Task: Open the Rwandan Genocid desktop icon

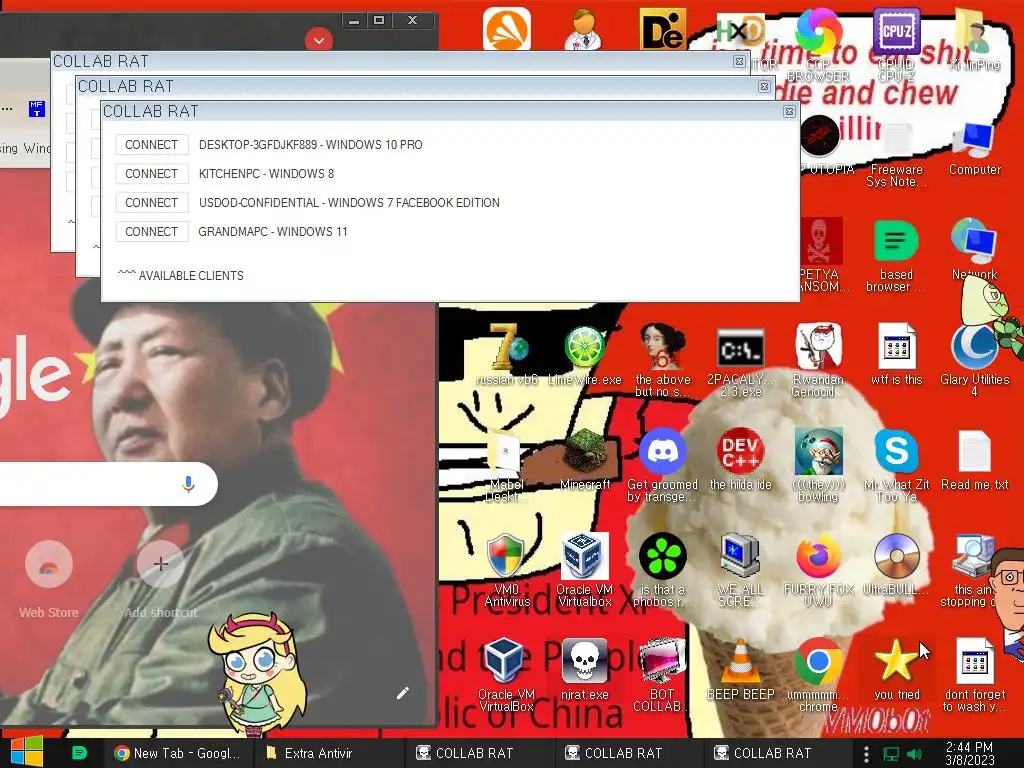Action: (818, 361)
